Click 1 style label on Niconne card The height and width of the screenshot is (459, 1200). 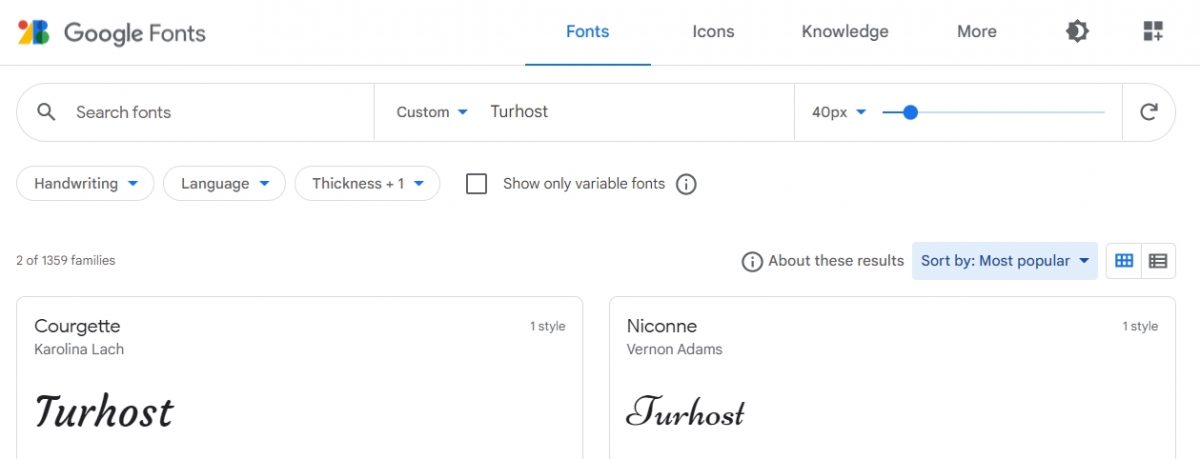point(1140,326)
